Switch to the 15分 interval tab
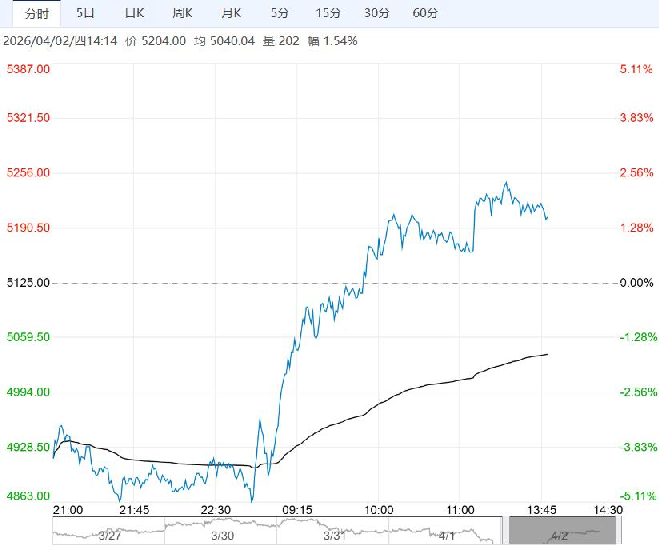This screenshot has height=547, width=659. click(327, 13)
